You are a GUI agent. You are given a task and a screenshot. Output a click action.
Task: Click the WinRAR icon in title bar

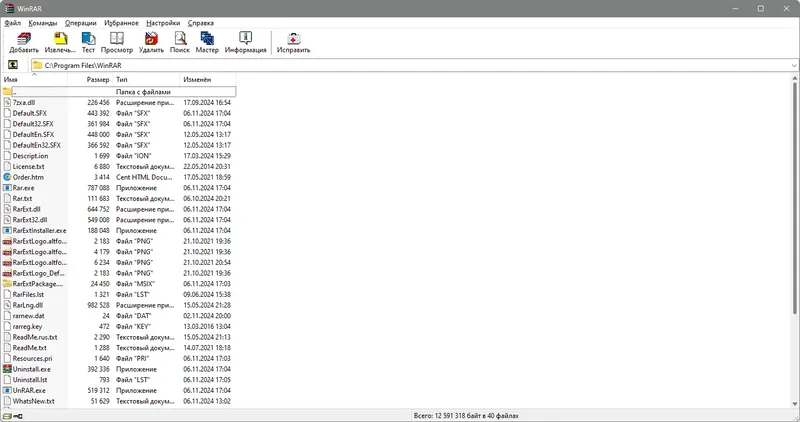[9, 8]
